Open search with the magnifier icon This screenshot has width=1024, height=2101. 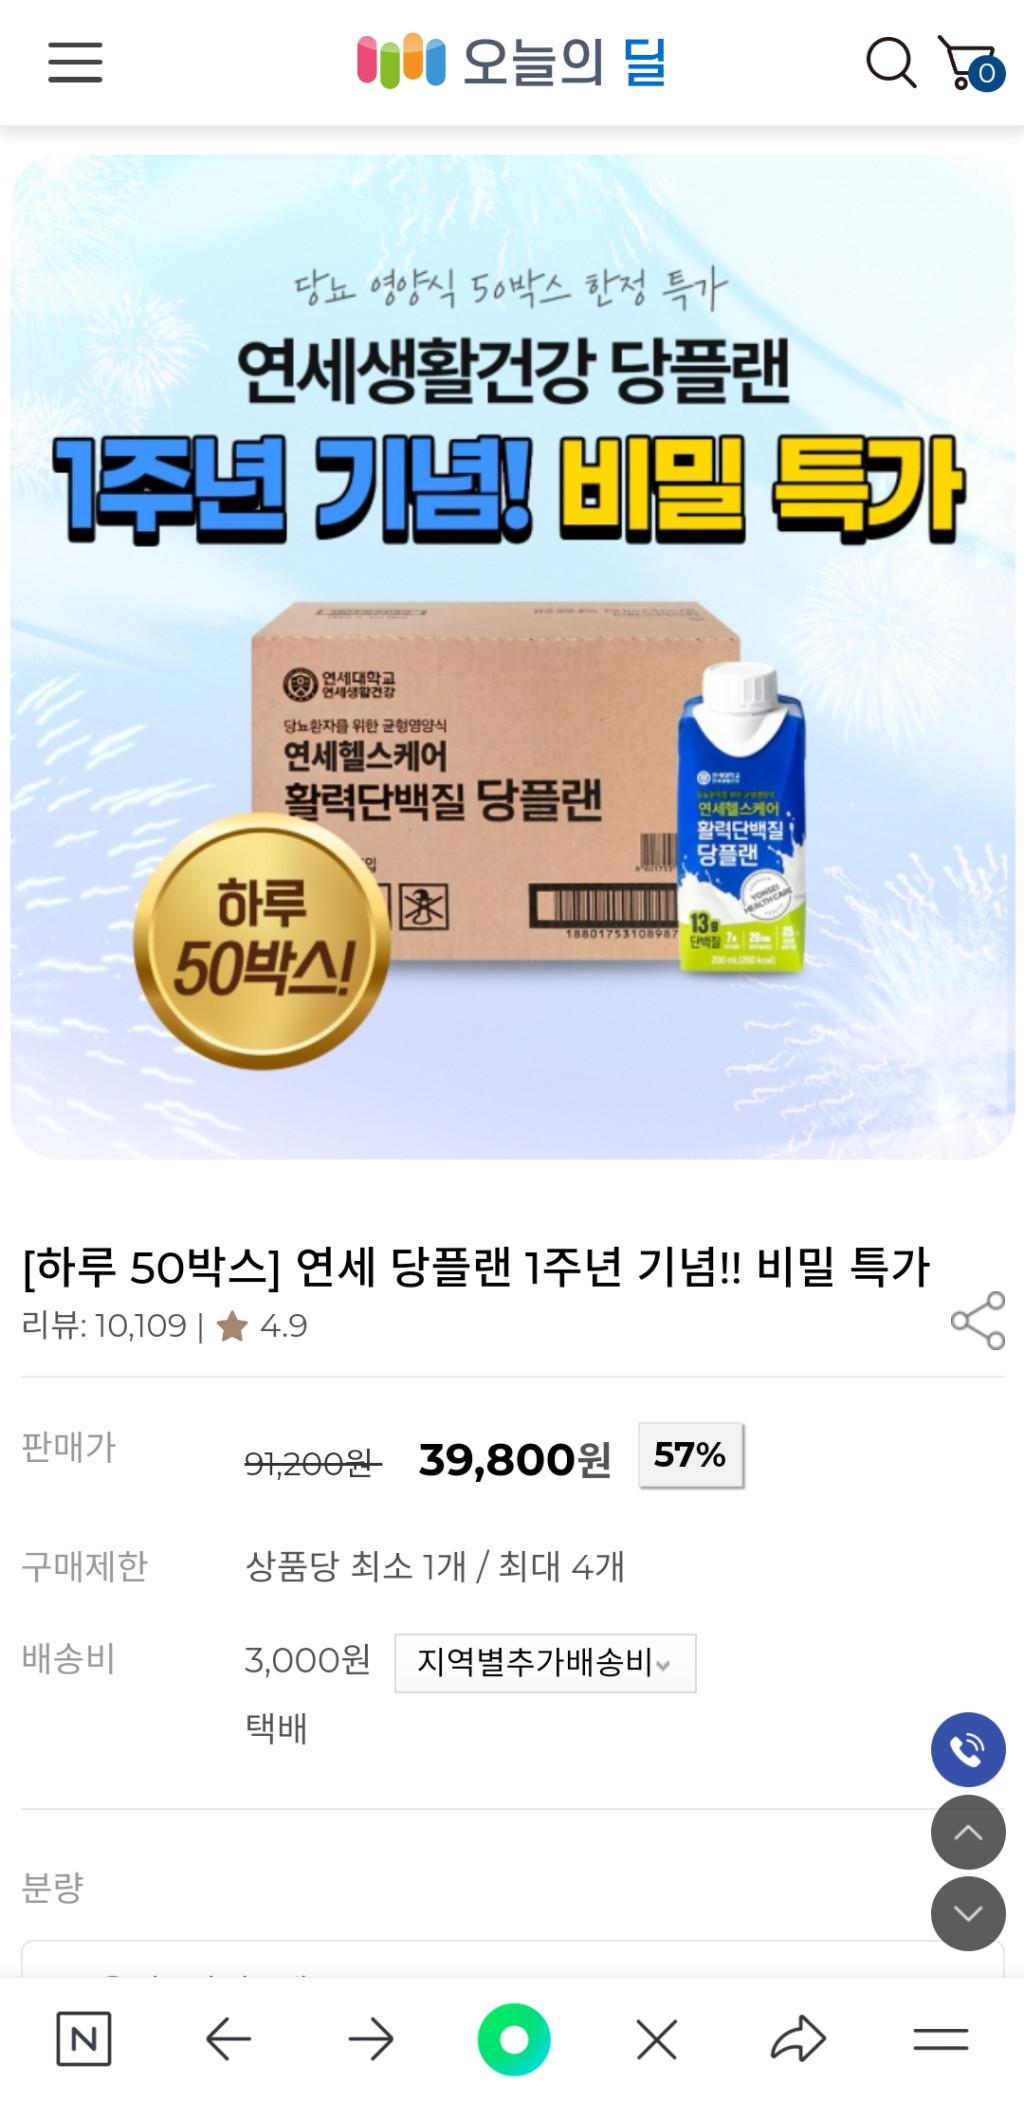(x=890, y=63)
